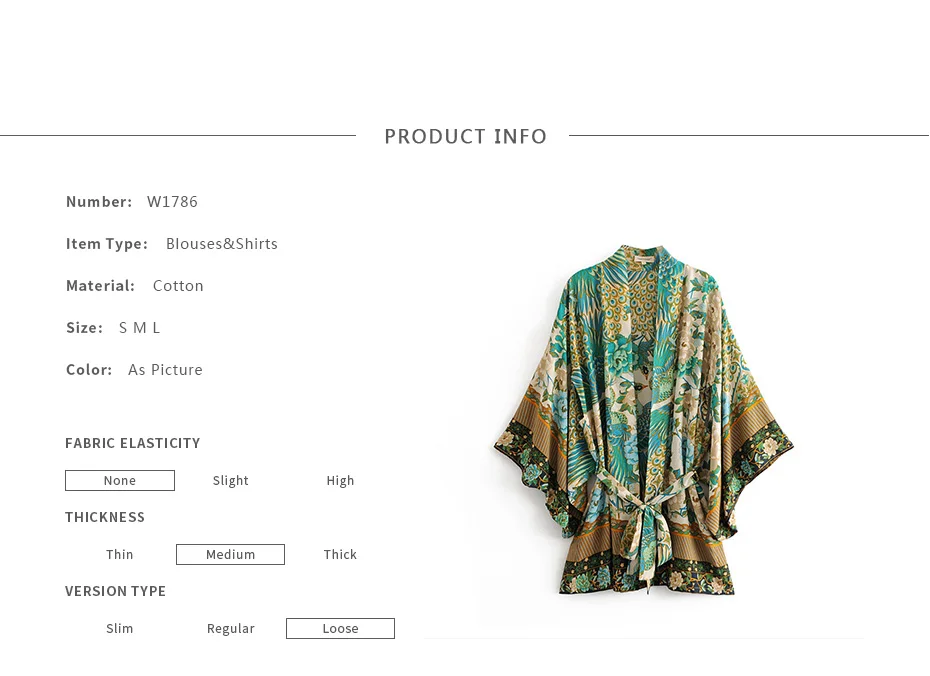Viewport: 930px width, 676px height.
Task: Click Blouses&Shirts item type text
Action: point(222,244)
